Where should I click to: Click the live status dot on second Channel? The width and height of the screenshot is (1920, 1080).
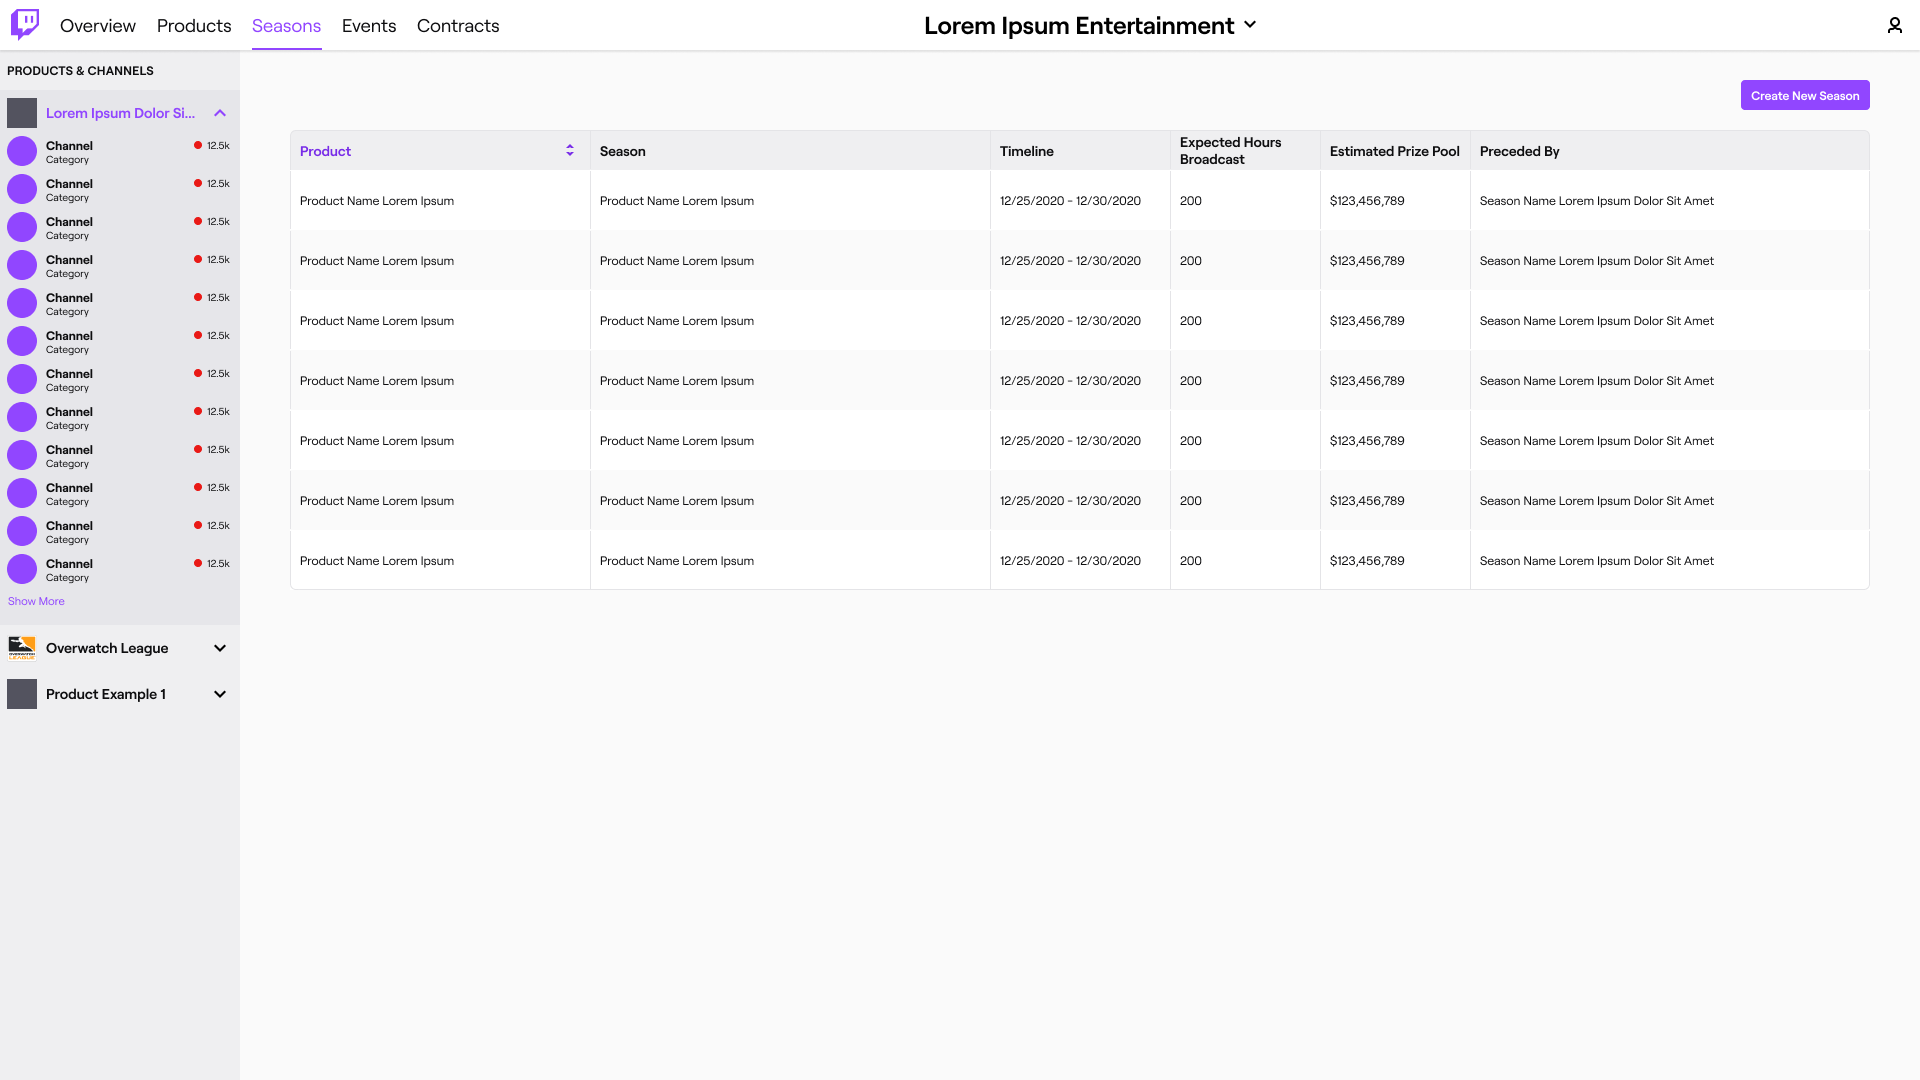[x=196, y=183]
